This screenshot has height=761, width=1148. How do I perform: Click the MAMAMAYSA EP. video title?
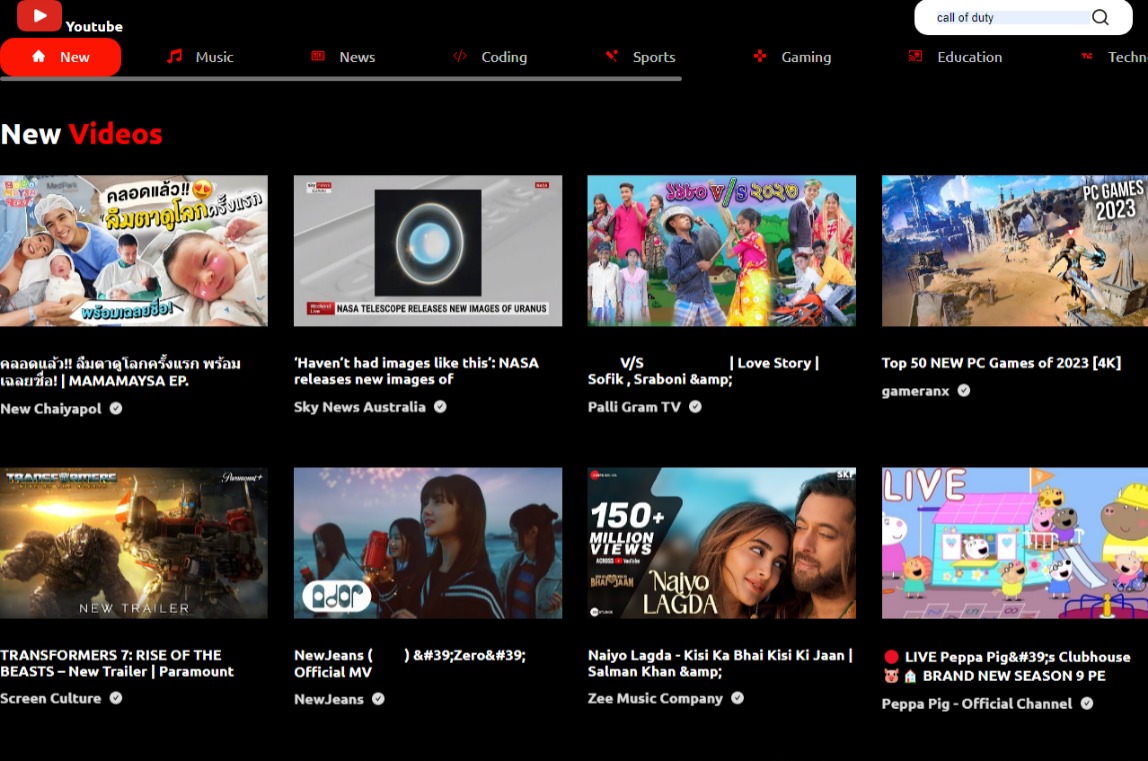point(121,371)
